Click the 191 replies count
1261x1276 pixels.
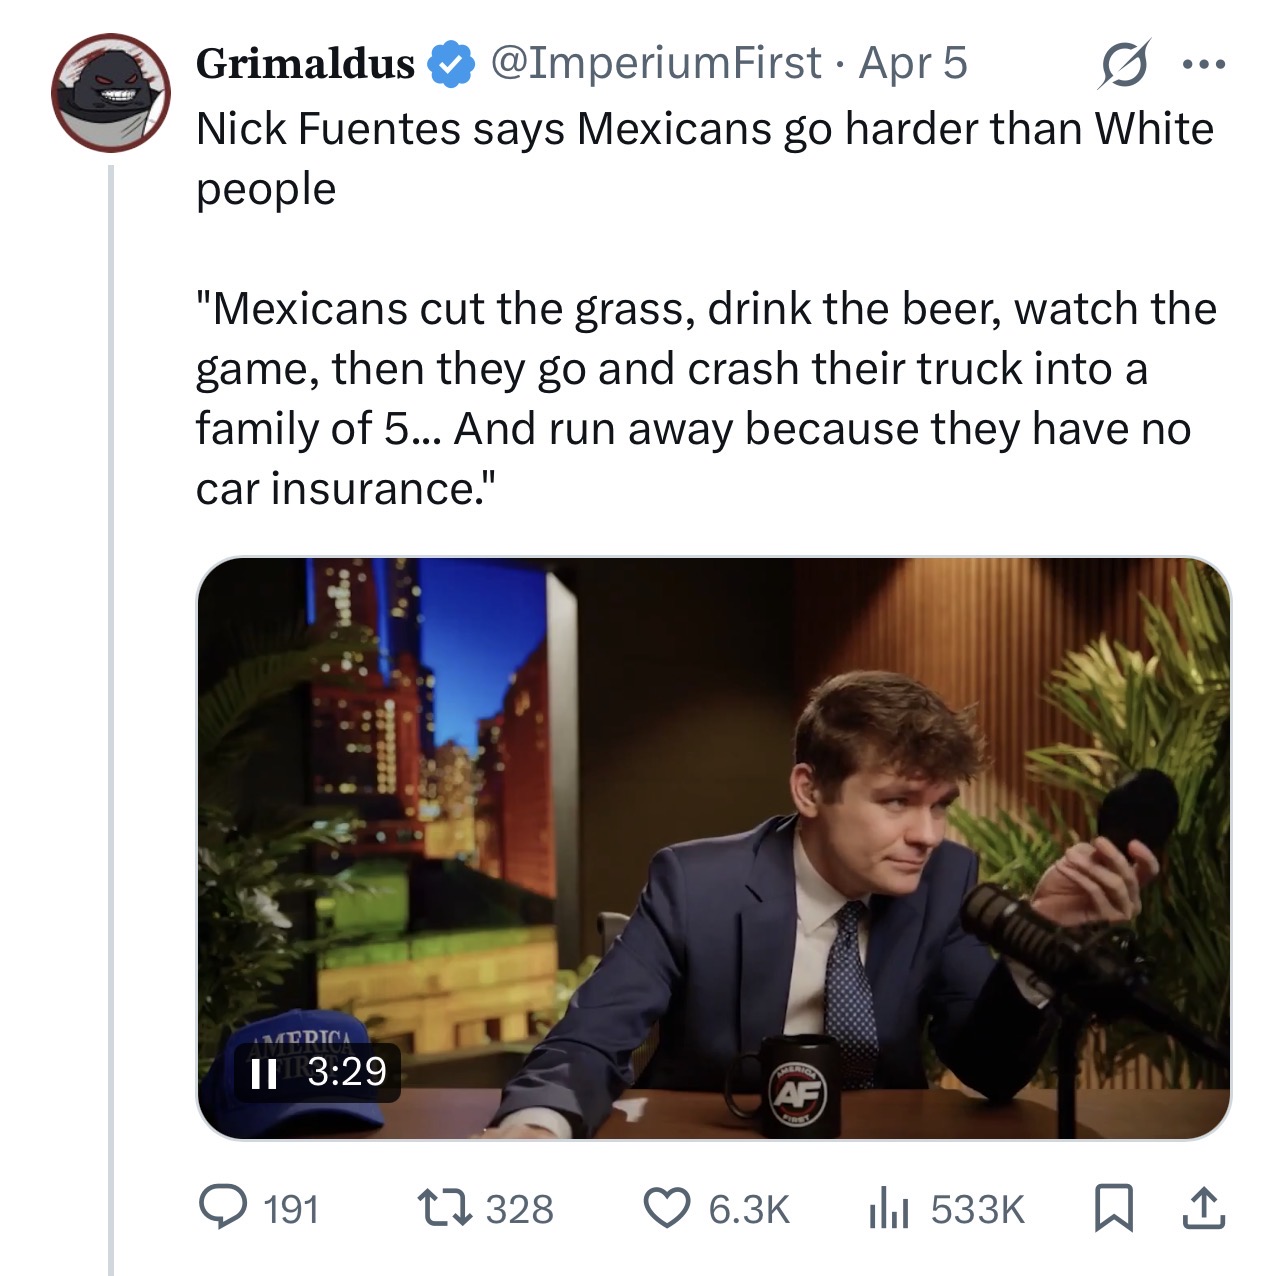(291, 1209)
